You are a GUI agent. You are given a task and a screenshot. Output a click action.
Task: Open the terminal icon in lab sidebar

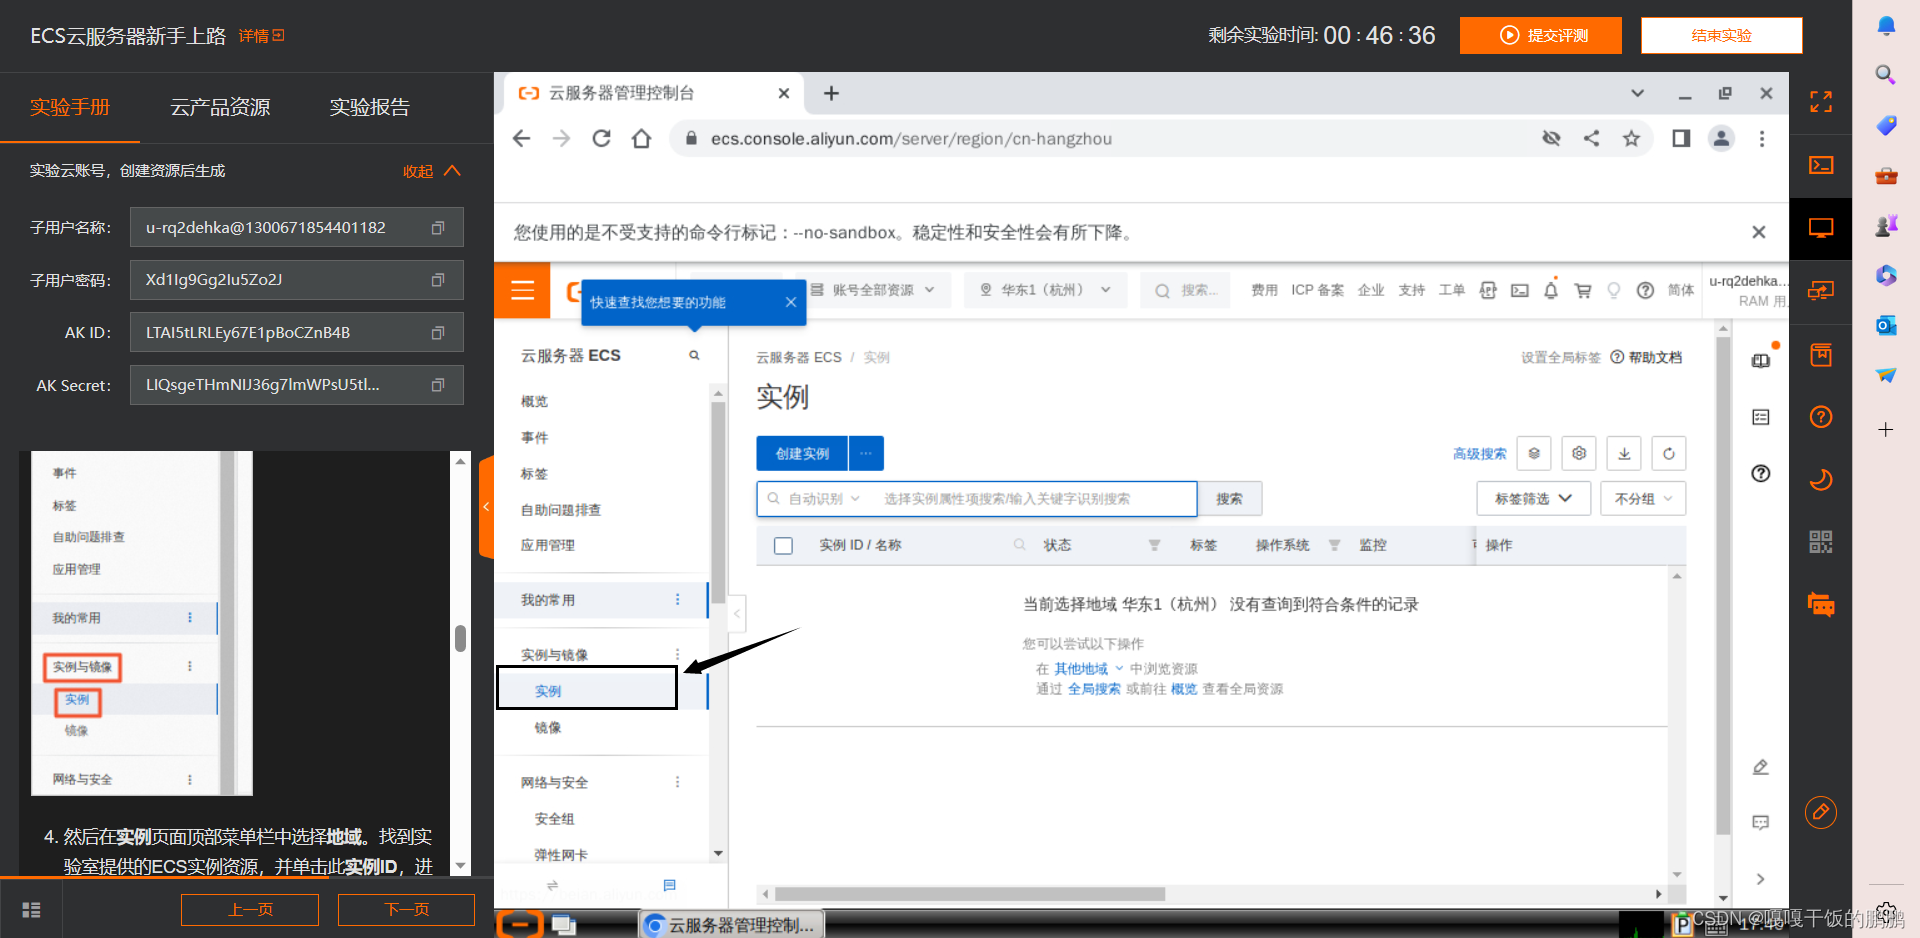(1821, 165)
